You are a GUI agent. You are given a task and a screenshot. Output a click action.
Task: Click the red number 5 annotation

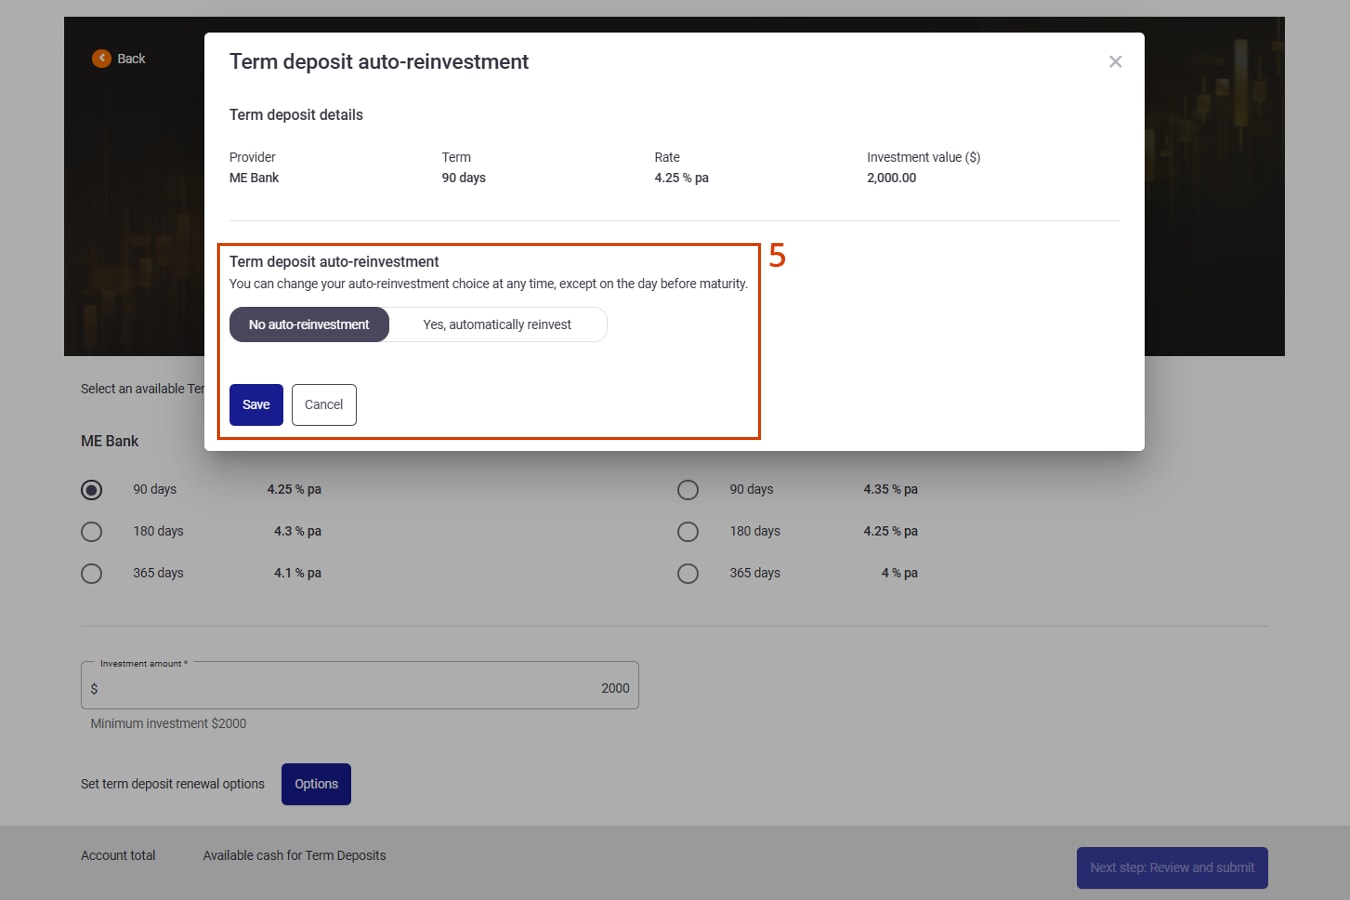click(x=777, y=257)
